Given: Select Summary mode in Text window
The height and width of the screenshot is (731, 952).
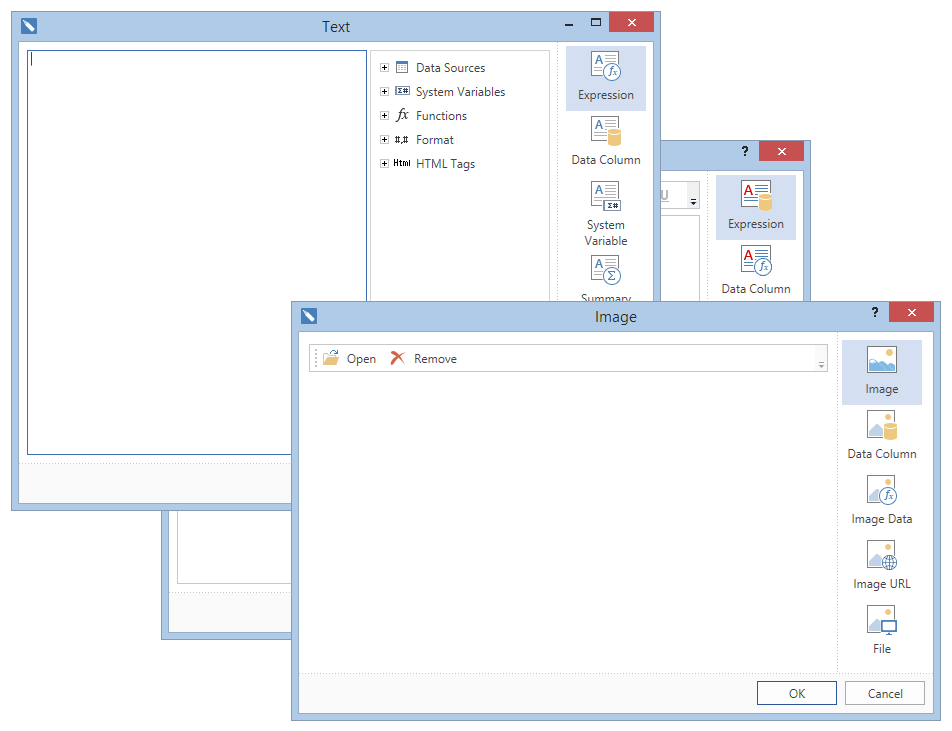Looking at the screenshot, I should 605,278.
